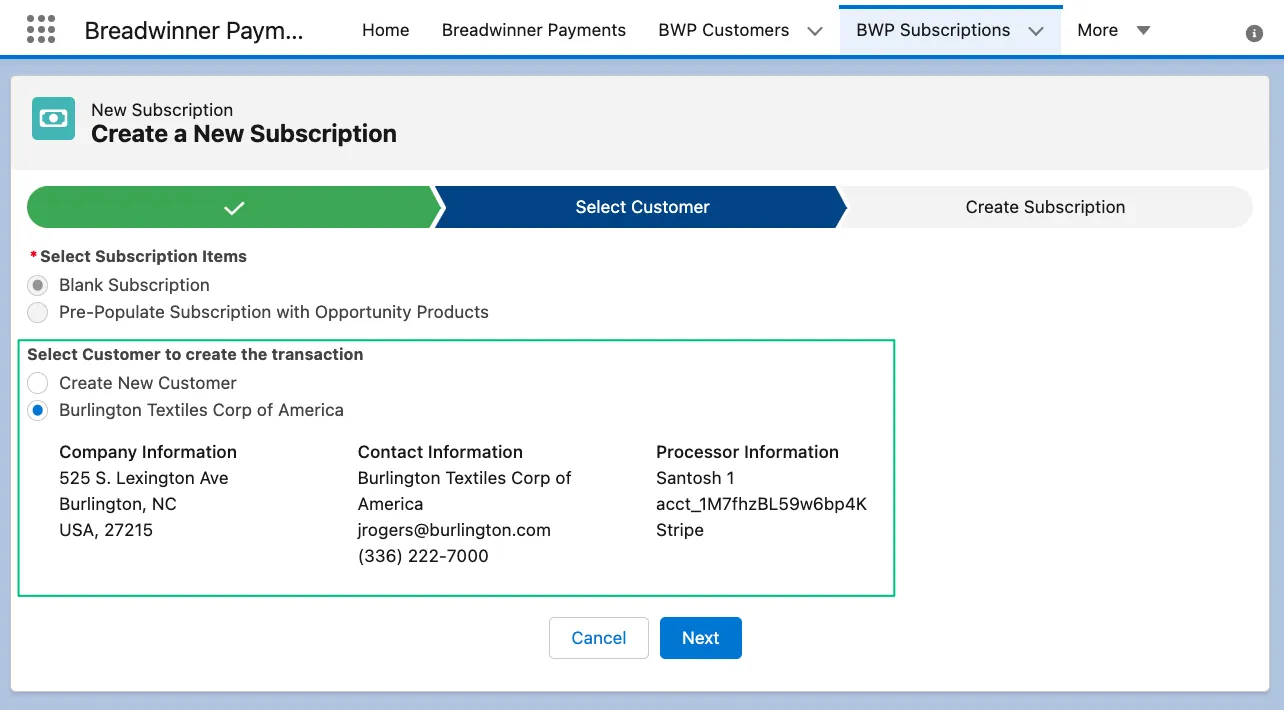Click the Stripe processor text
This screenshot has height=710, width=1284.
(680, 530)
